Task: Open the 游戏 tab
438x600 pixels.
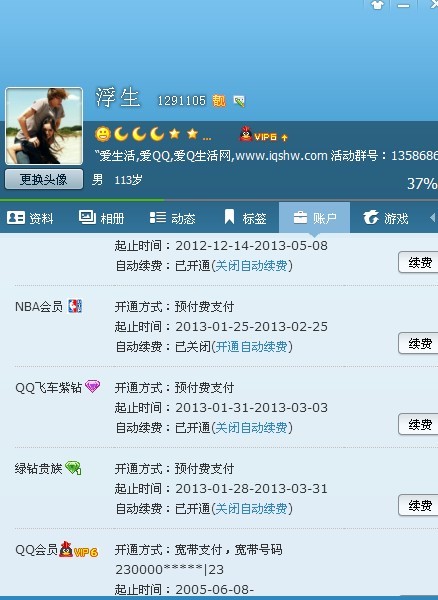Action: pos(385,218)
